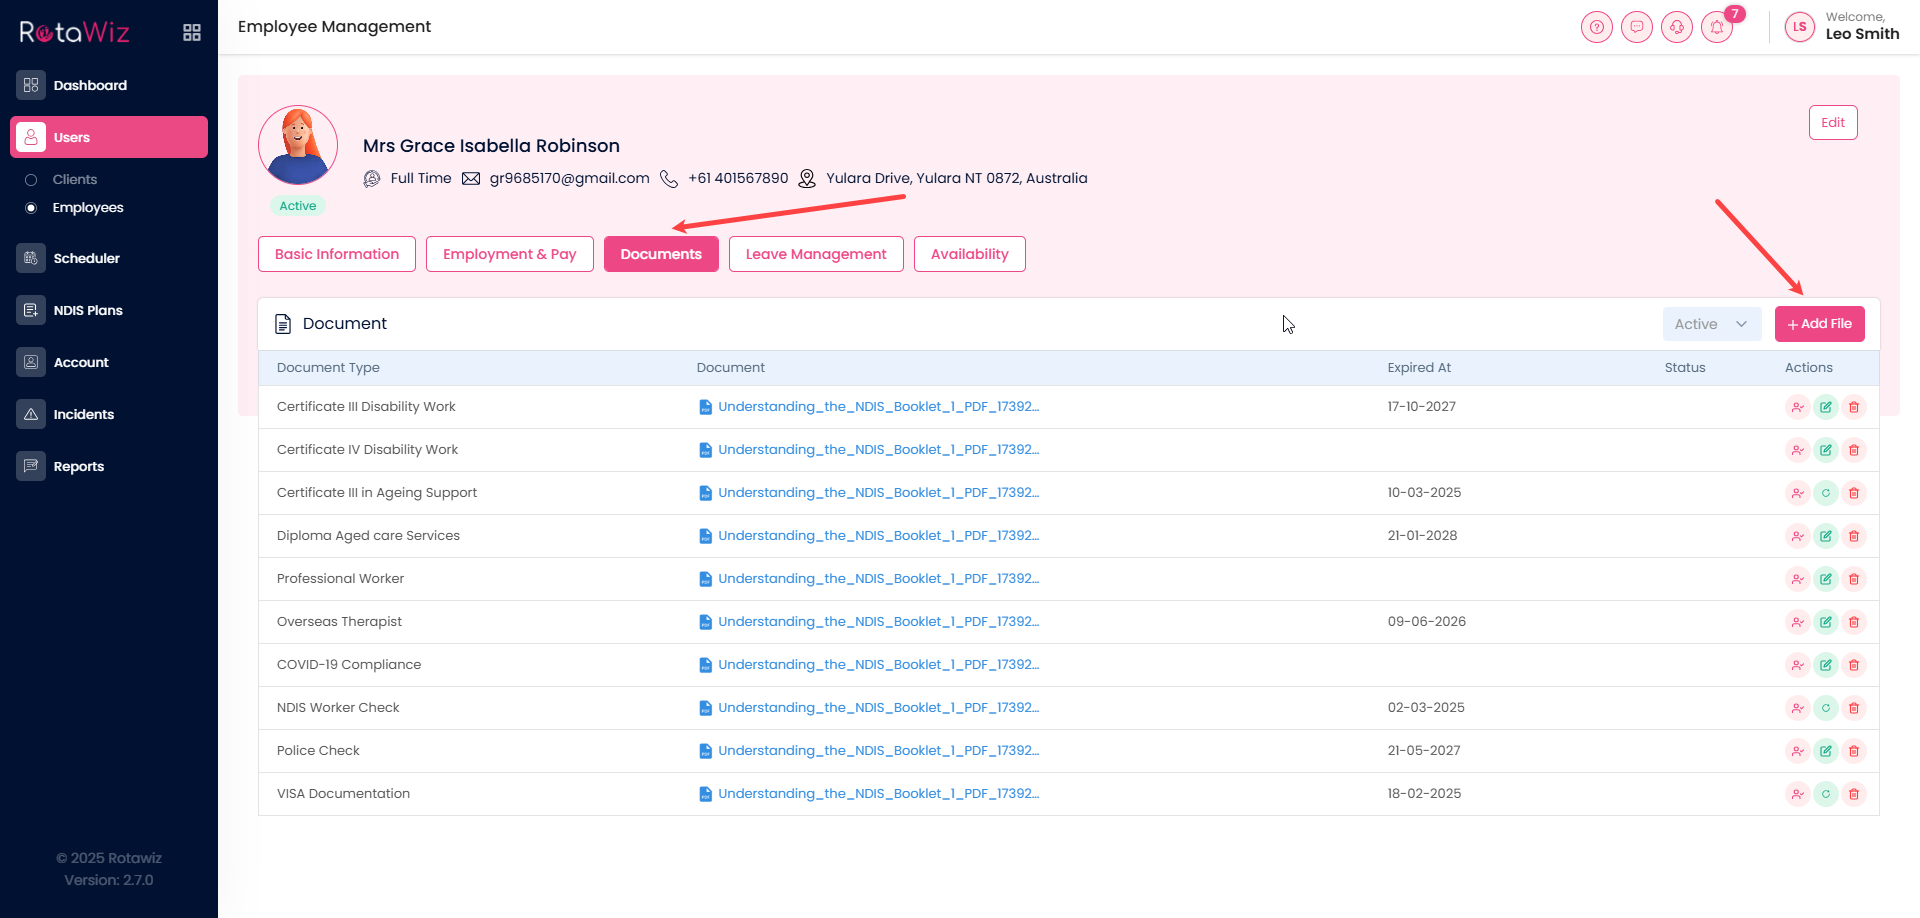The width and height of the screenshot is (1920, 918).
Task: Switch to the Employment & Pay tab
Action: (509, 254)
